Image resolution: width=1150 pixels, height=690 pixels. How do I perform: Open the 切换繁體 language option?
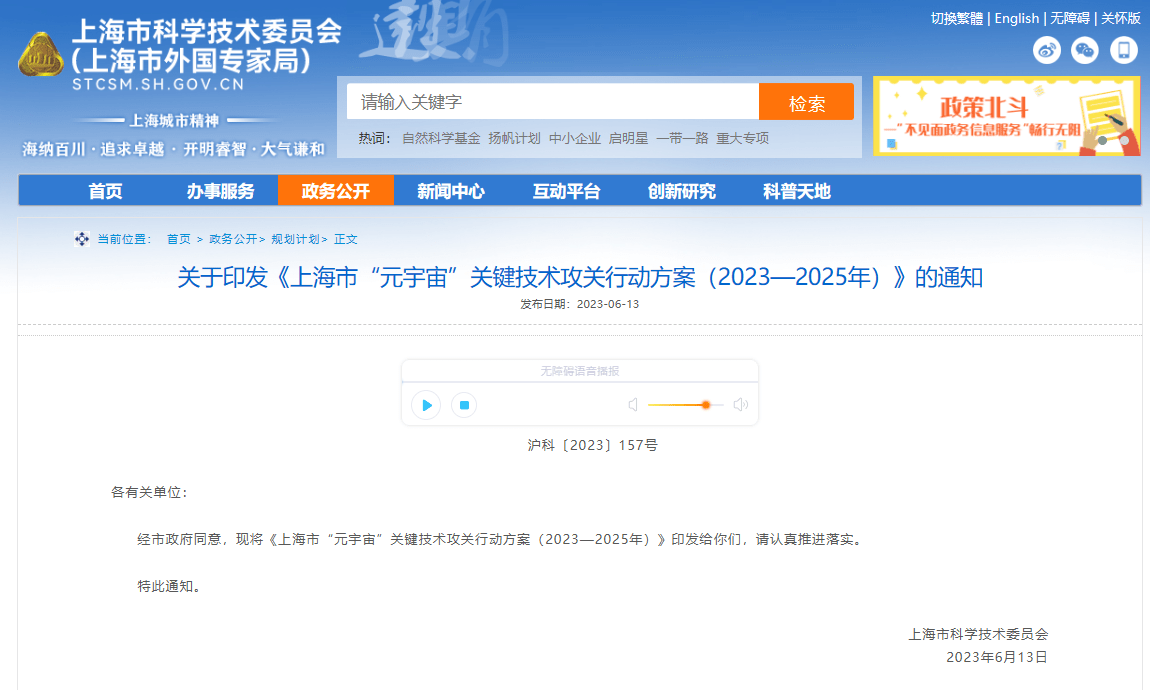957,18
